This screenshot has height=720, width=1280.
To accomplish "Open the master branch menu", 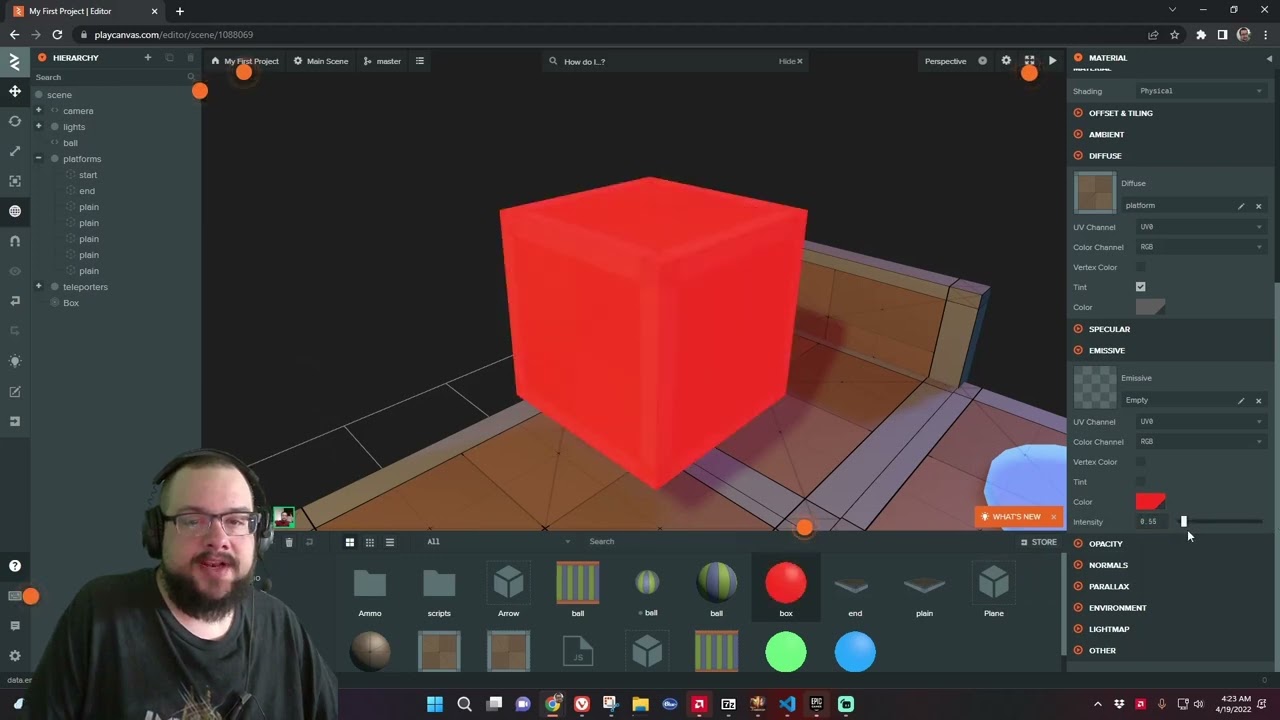I will pos(382,61).
